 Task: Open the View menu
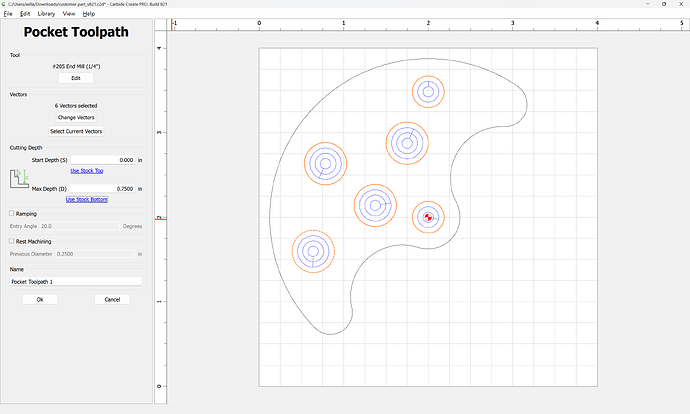point(69,14)
